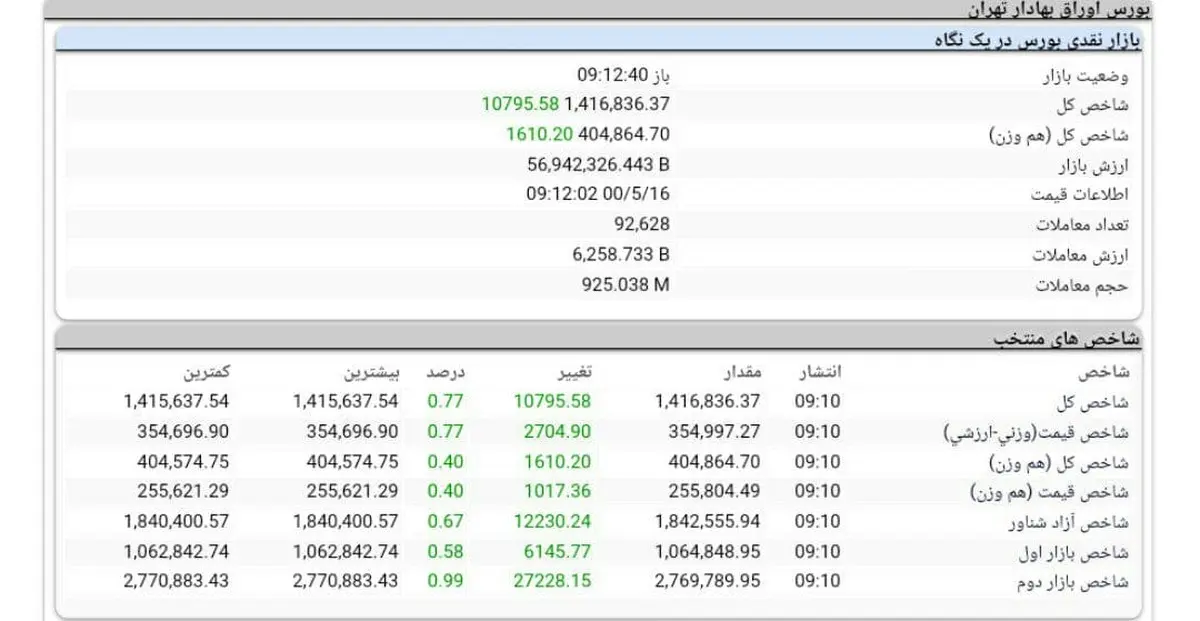Click the 'مقدار' column header

(x=743, y=372)
